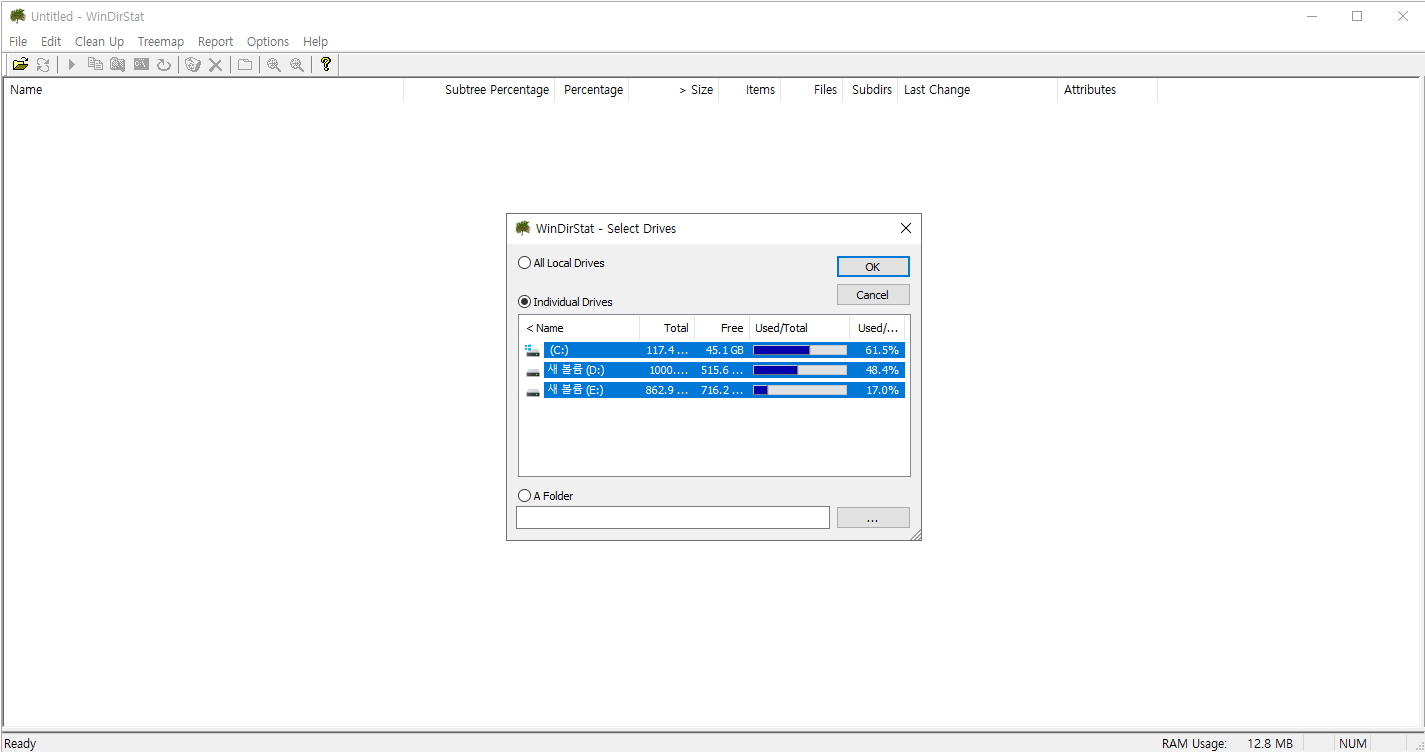Open the Report menu
This screenshot has height=752, width=1425.
click(x=215, y=41)
